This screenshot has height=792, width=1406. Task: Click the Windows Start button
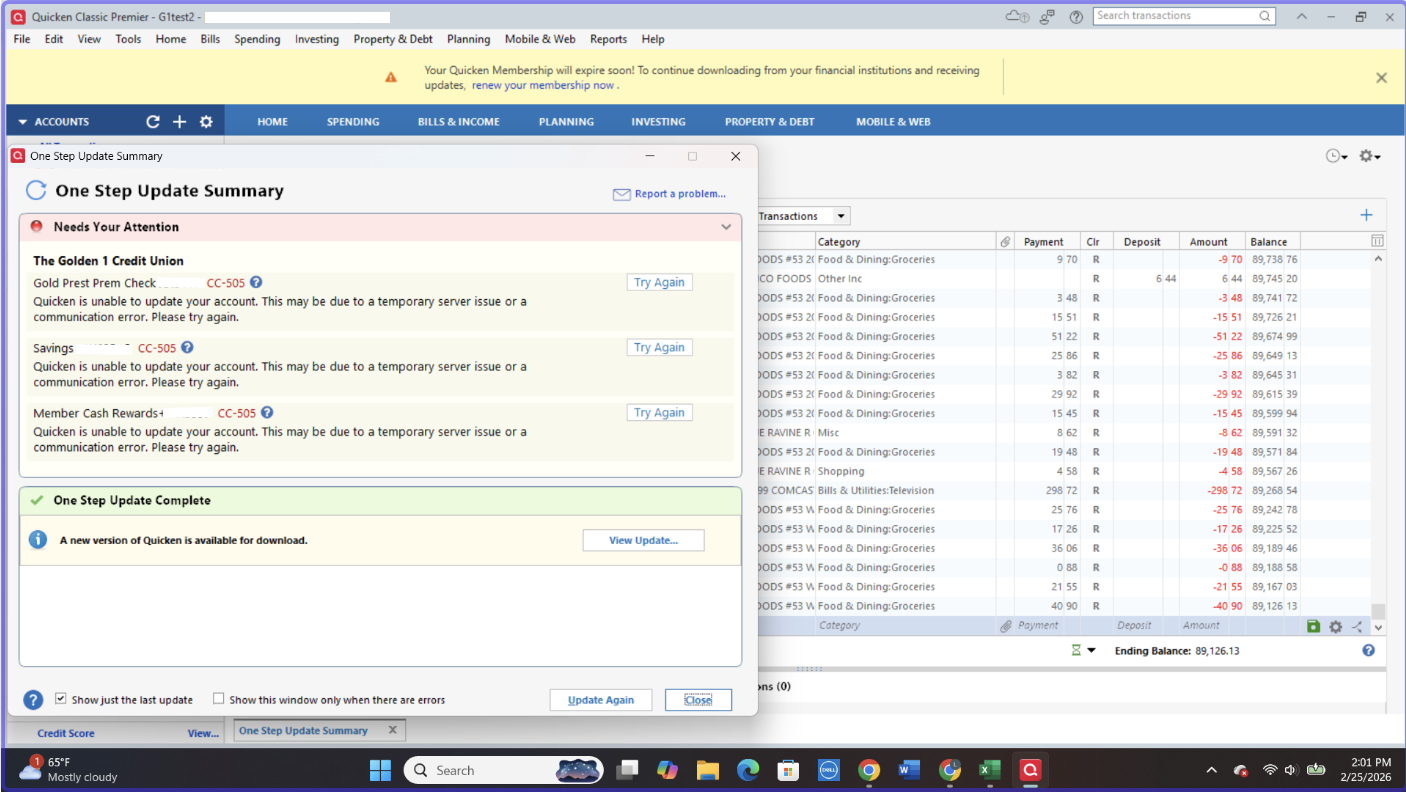coord(381,770)
